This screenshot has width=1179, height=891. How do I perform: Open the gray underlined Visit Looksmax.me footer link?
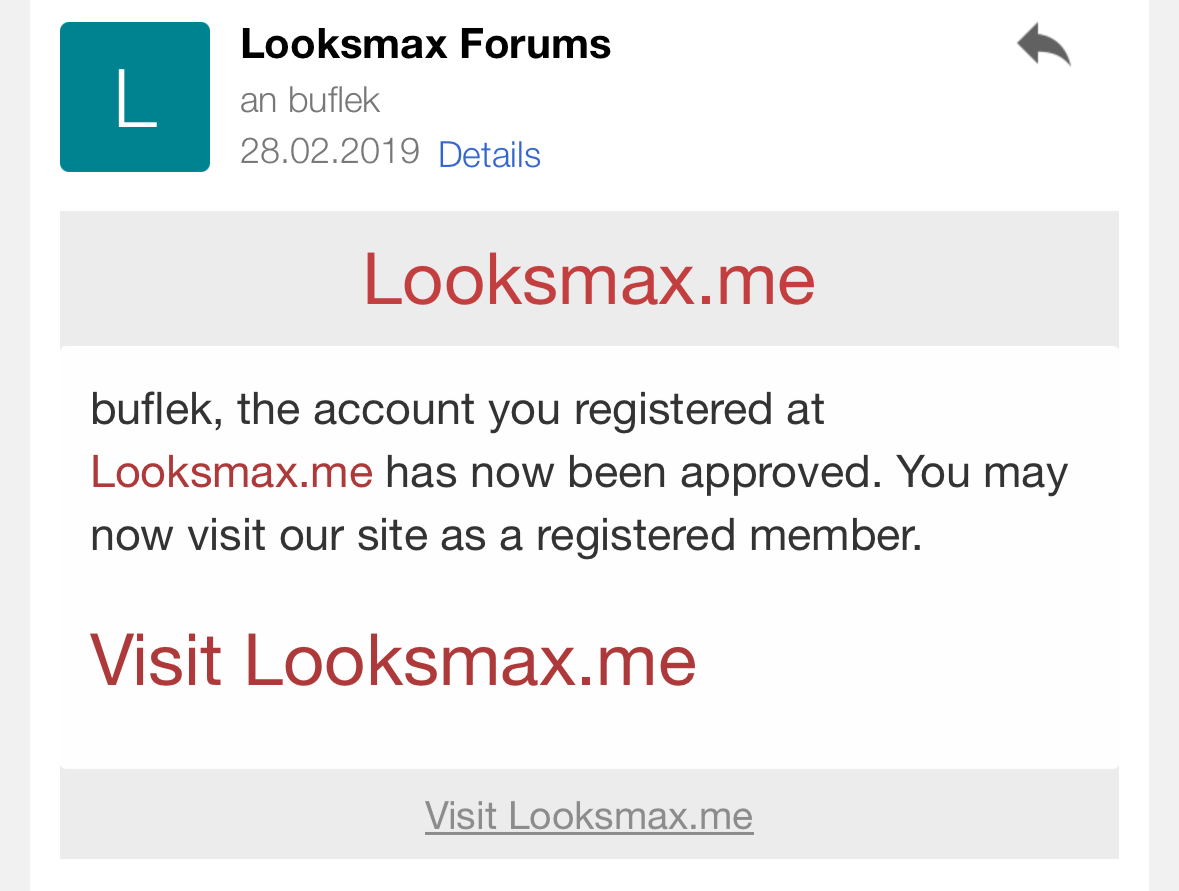(588, 816)
